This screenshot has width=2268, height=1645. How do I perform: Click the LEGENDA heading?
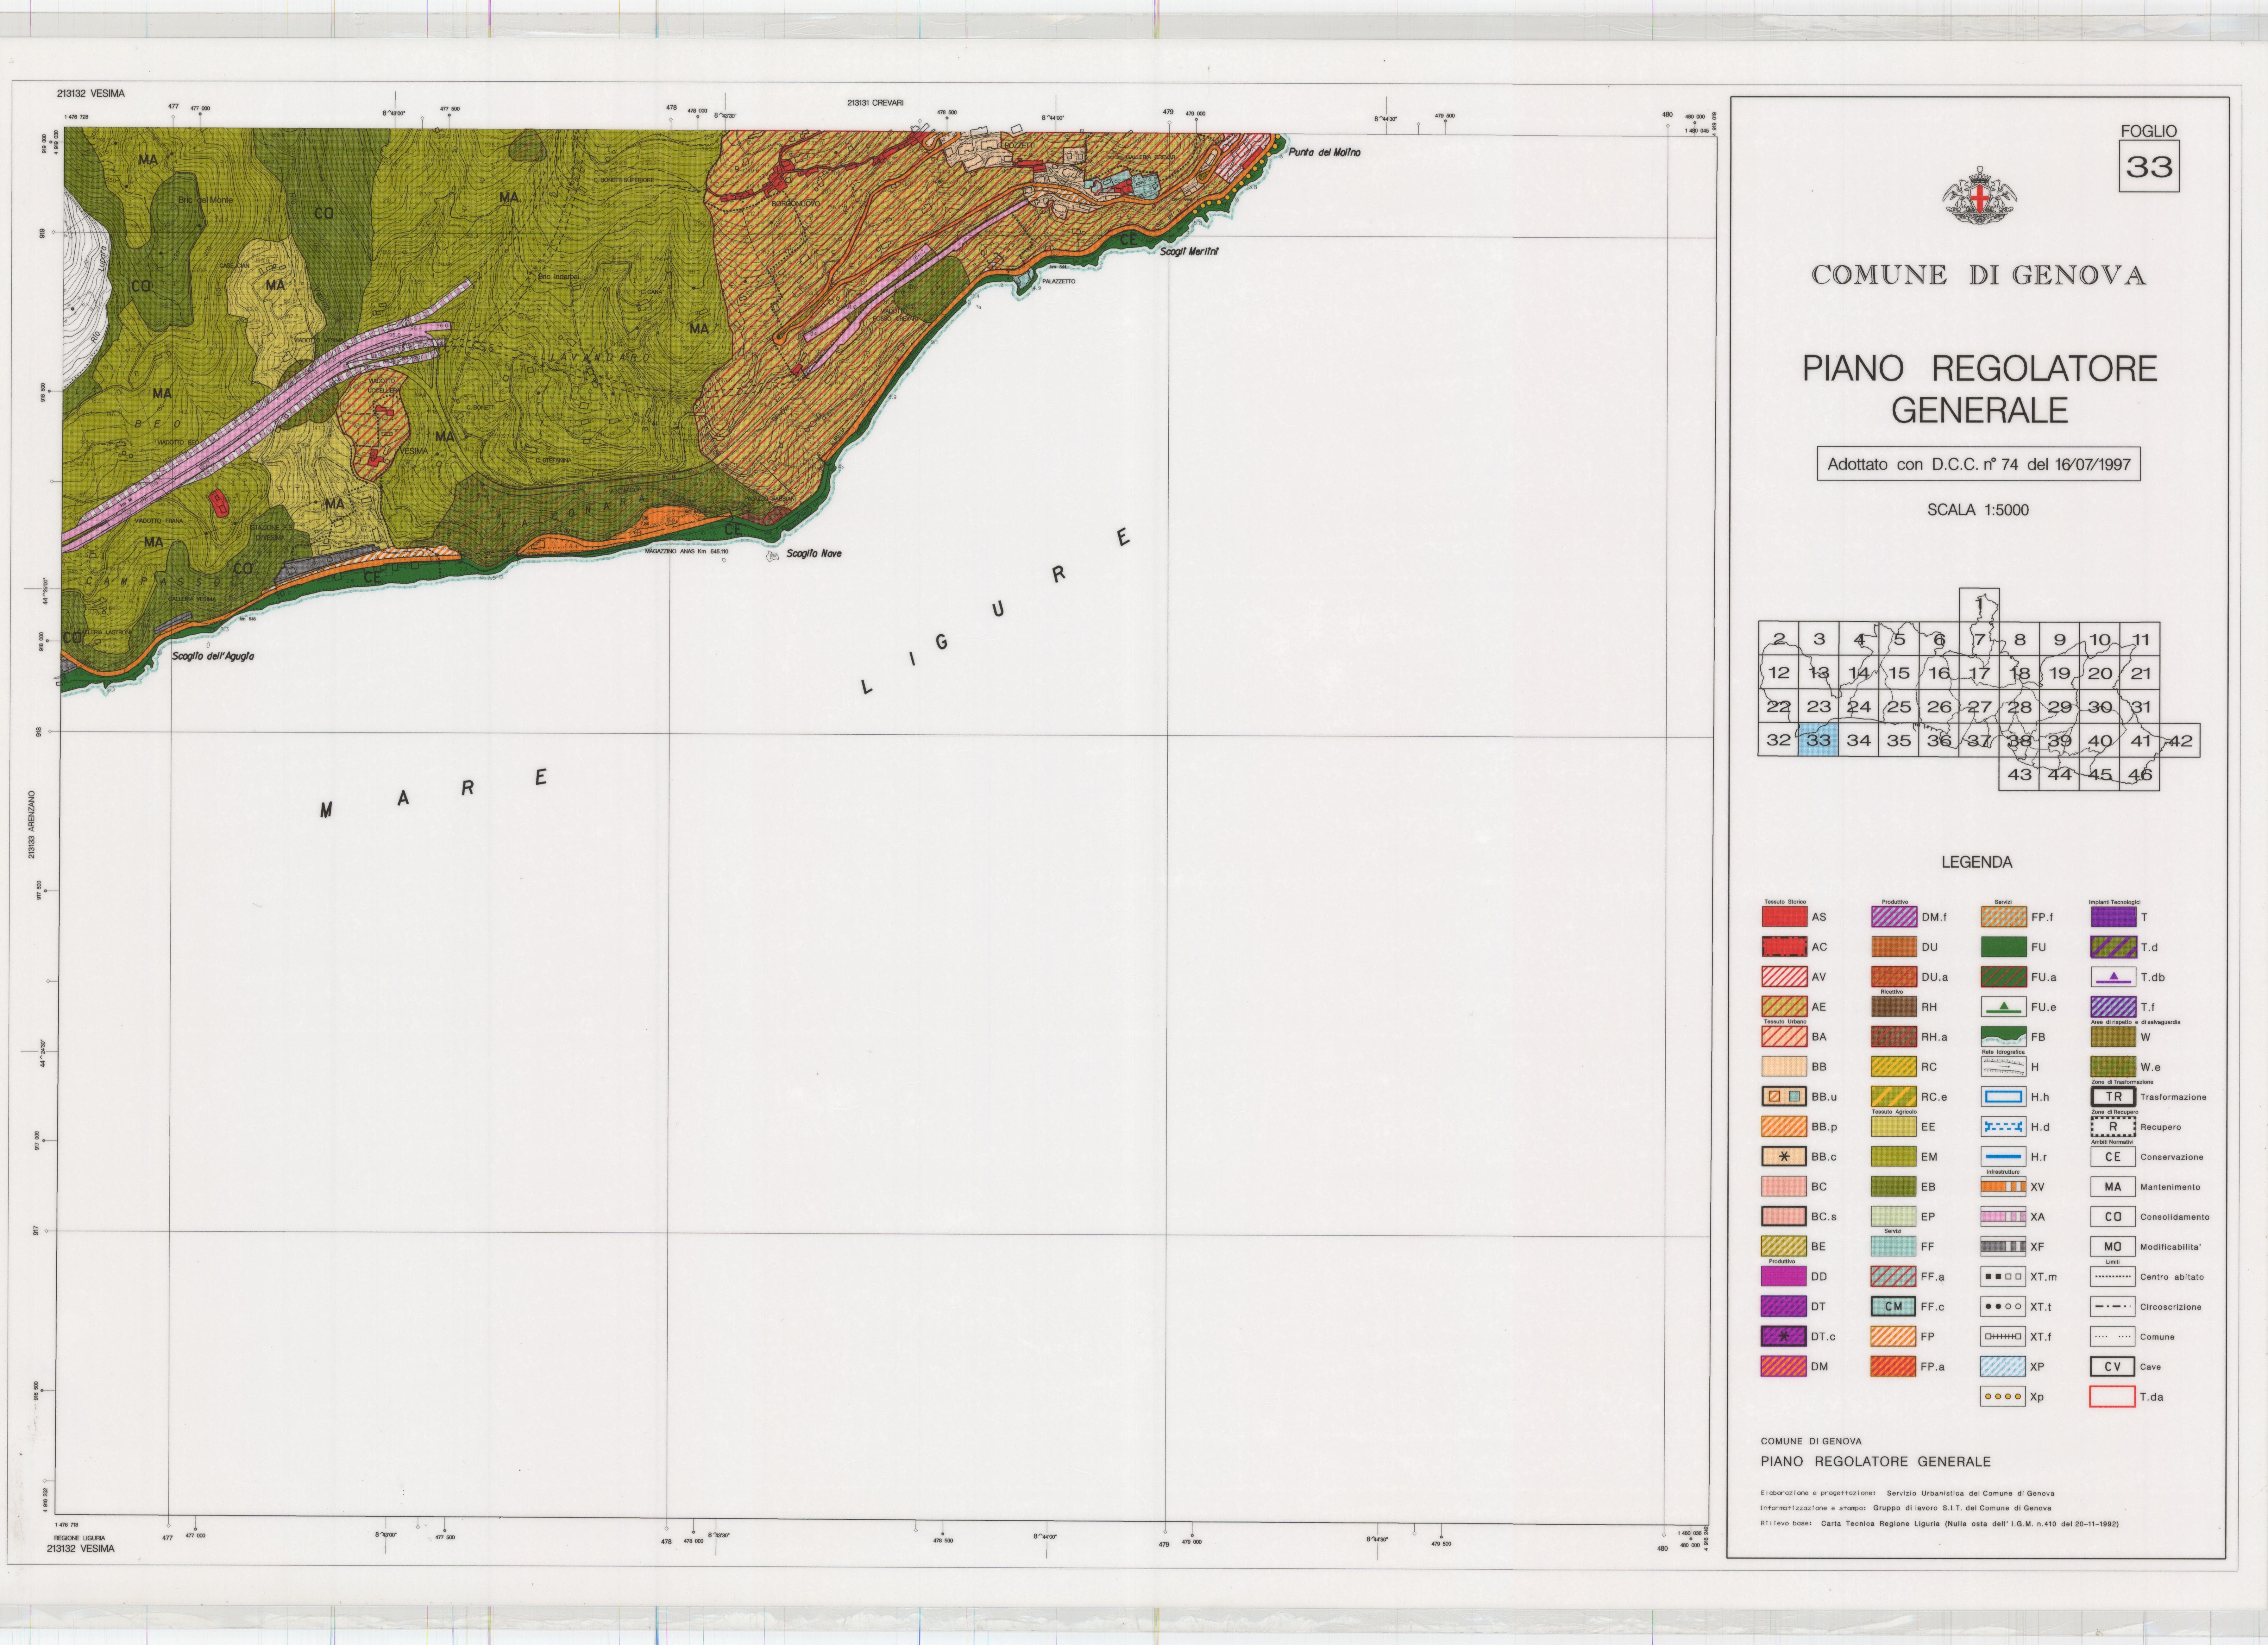click(1977, 862)
